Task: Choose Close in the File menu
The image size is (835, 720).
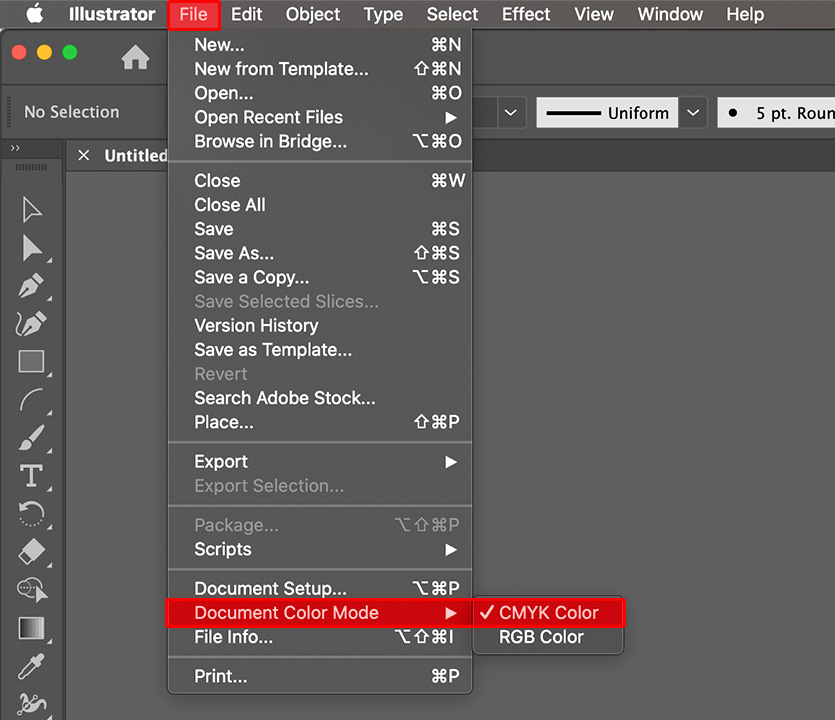Action: coord(320,181)
